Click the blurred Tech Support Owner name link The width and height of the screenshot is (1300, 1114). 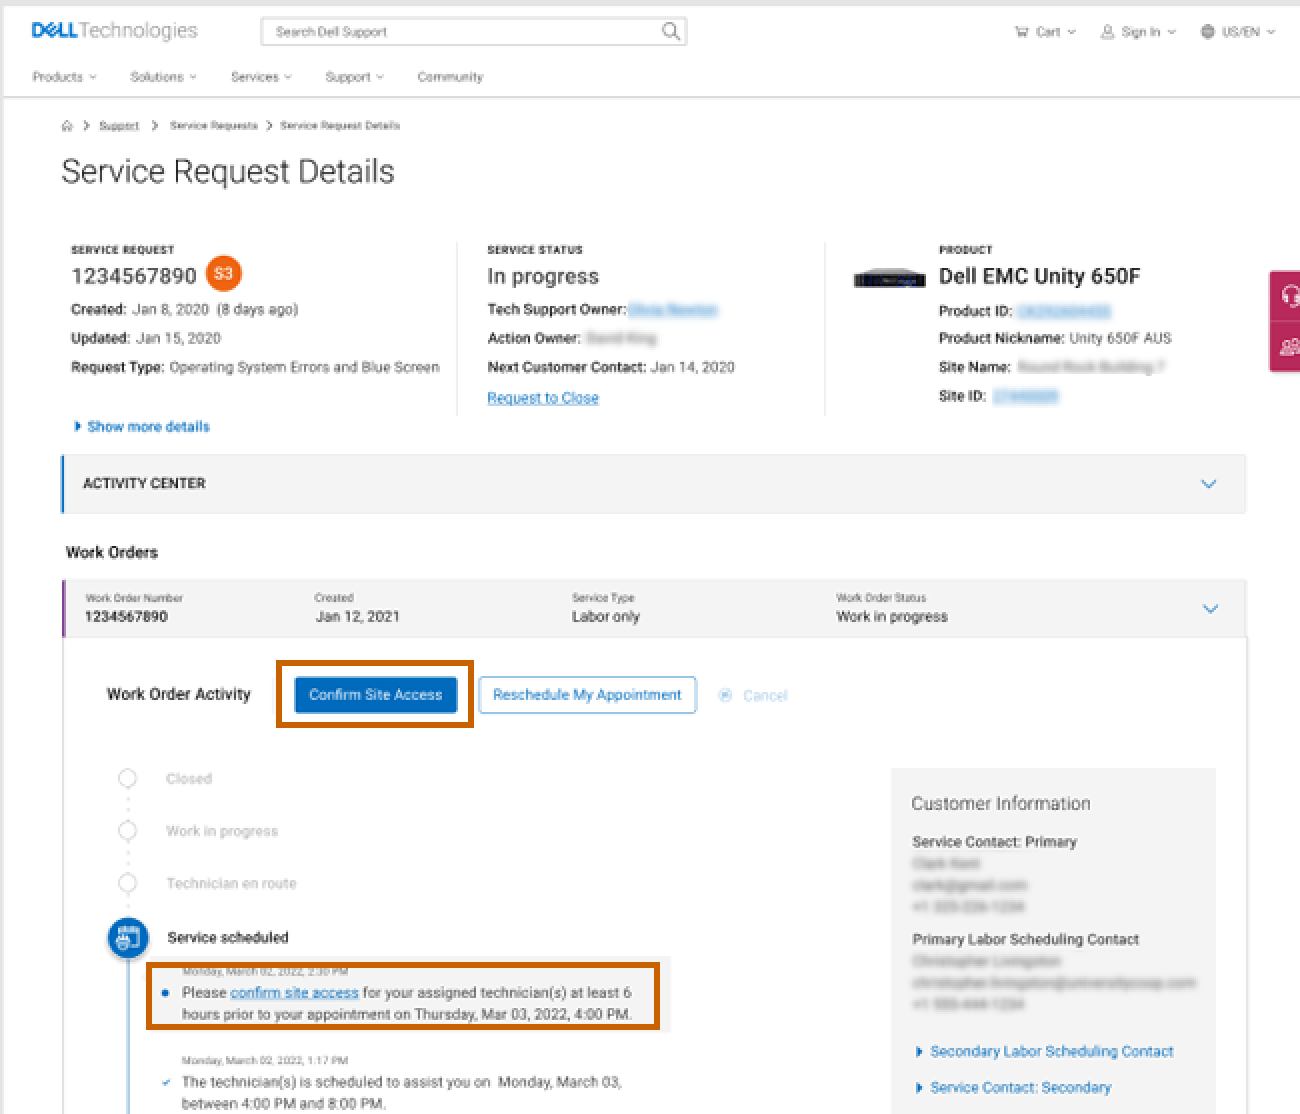click(x=673, y=310)
